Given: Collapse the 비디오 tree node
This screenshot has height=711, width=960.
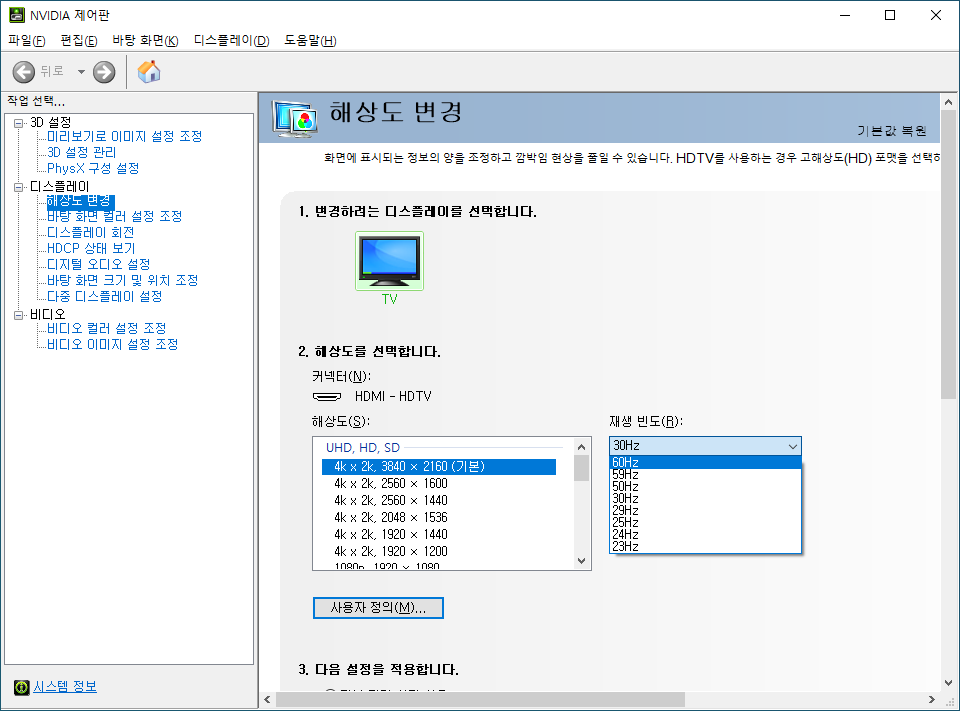Looking at the screenshot, I should click(x=18, y=315).
